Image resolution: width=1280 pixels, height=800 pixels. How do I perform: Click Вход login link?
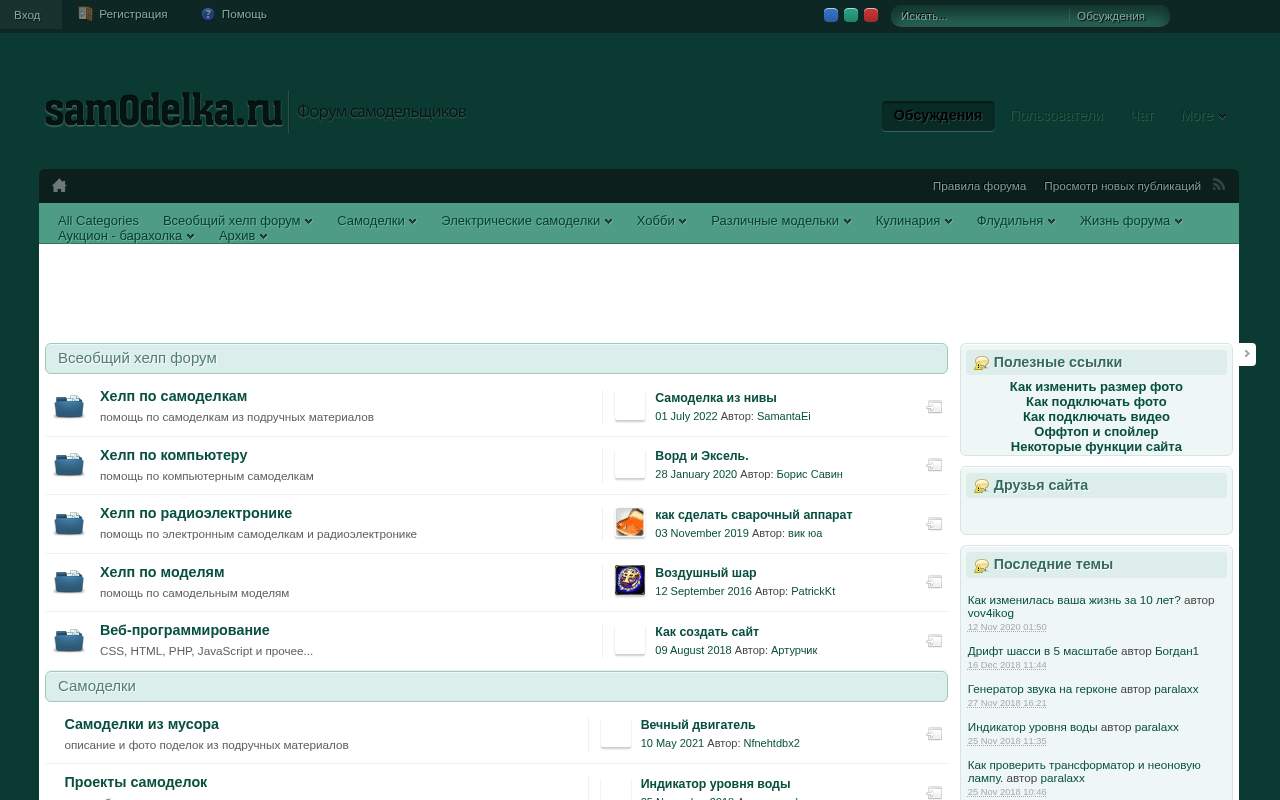coord(27,15)
